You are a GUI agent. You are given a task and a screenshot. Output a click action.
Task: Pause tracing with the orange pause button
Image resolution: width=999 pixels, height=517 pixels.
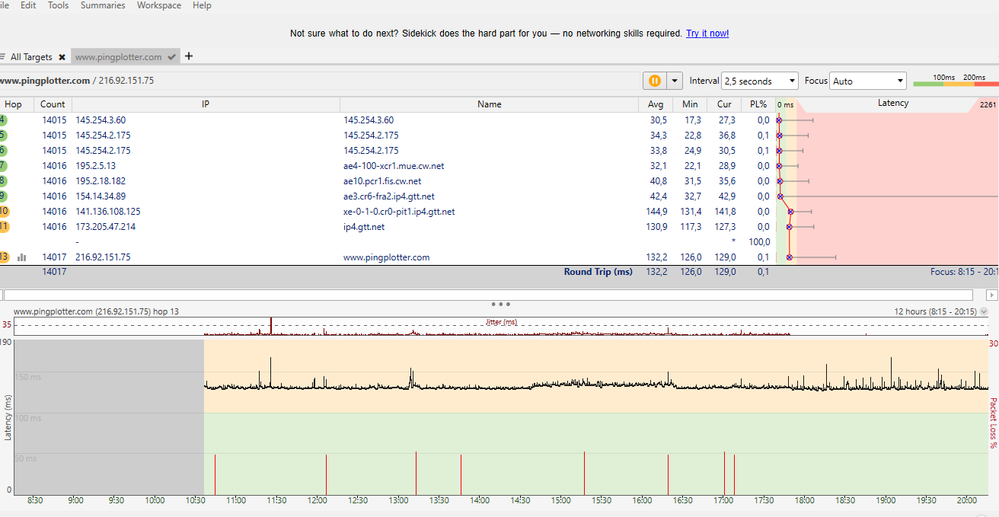click(x=654, y=81)
